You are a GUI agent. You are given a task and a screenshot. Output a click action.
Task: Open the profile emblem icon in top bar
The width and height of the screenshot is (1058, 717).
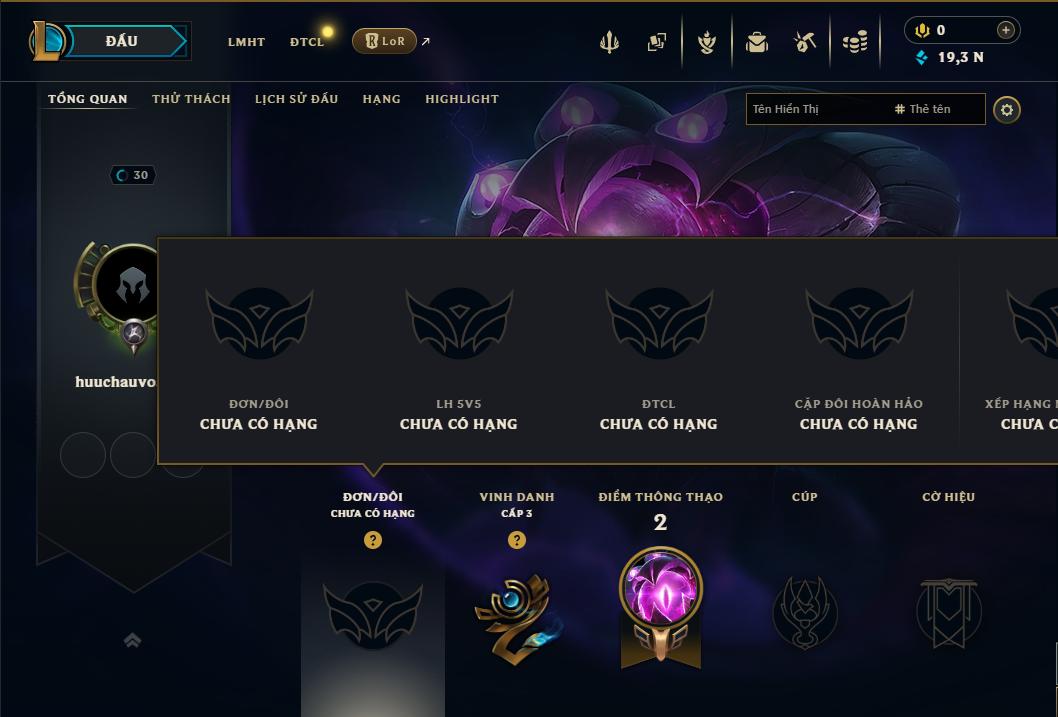(706, 42)
